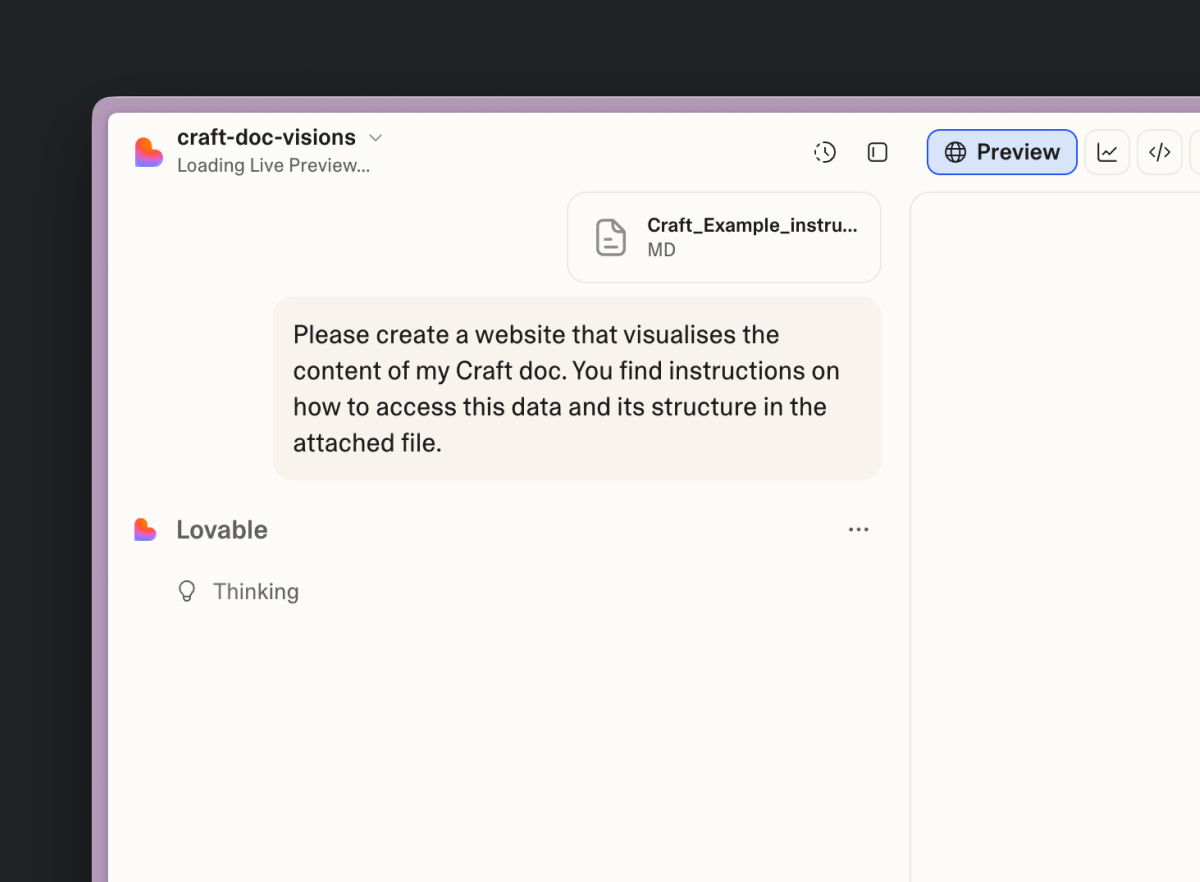Click the partially visible button after code icon
The width and height of the screenshot is (1200, 882).
click(x=1195, y=152)
